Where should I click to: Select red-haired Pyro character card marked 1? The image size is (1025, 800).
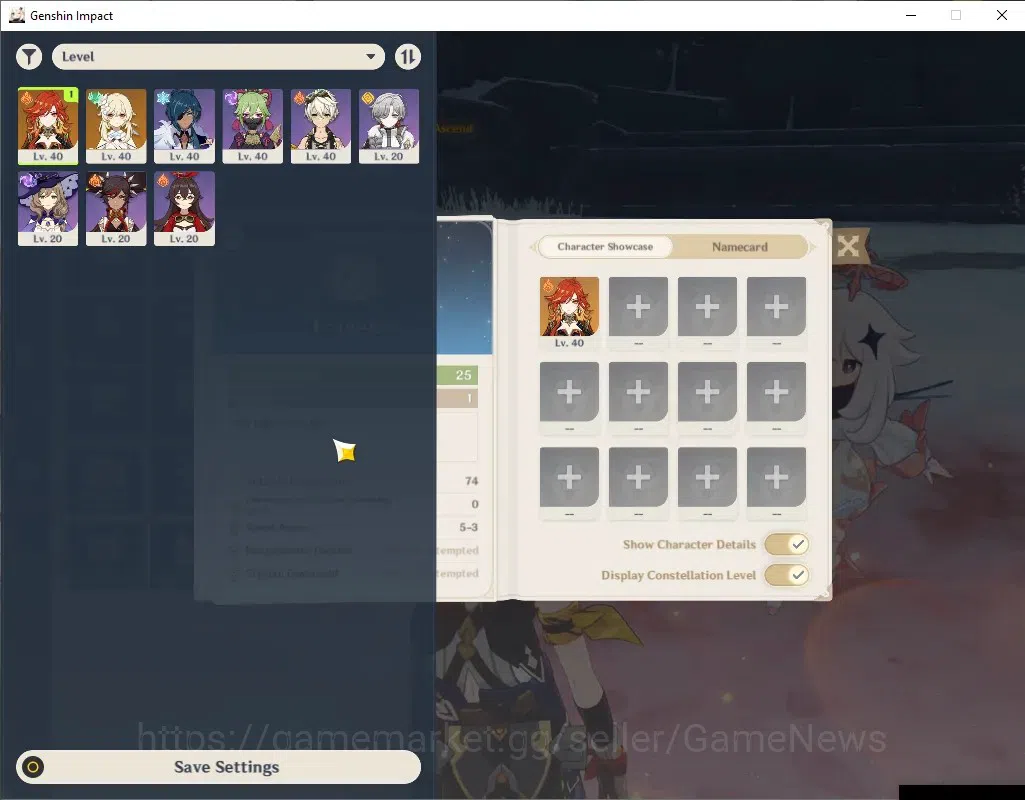point(48,125)
